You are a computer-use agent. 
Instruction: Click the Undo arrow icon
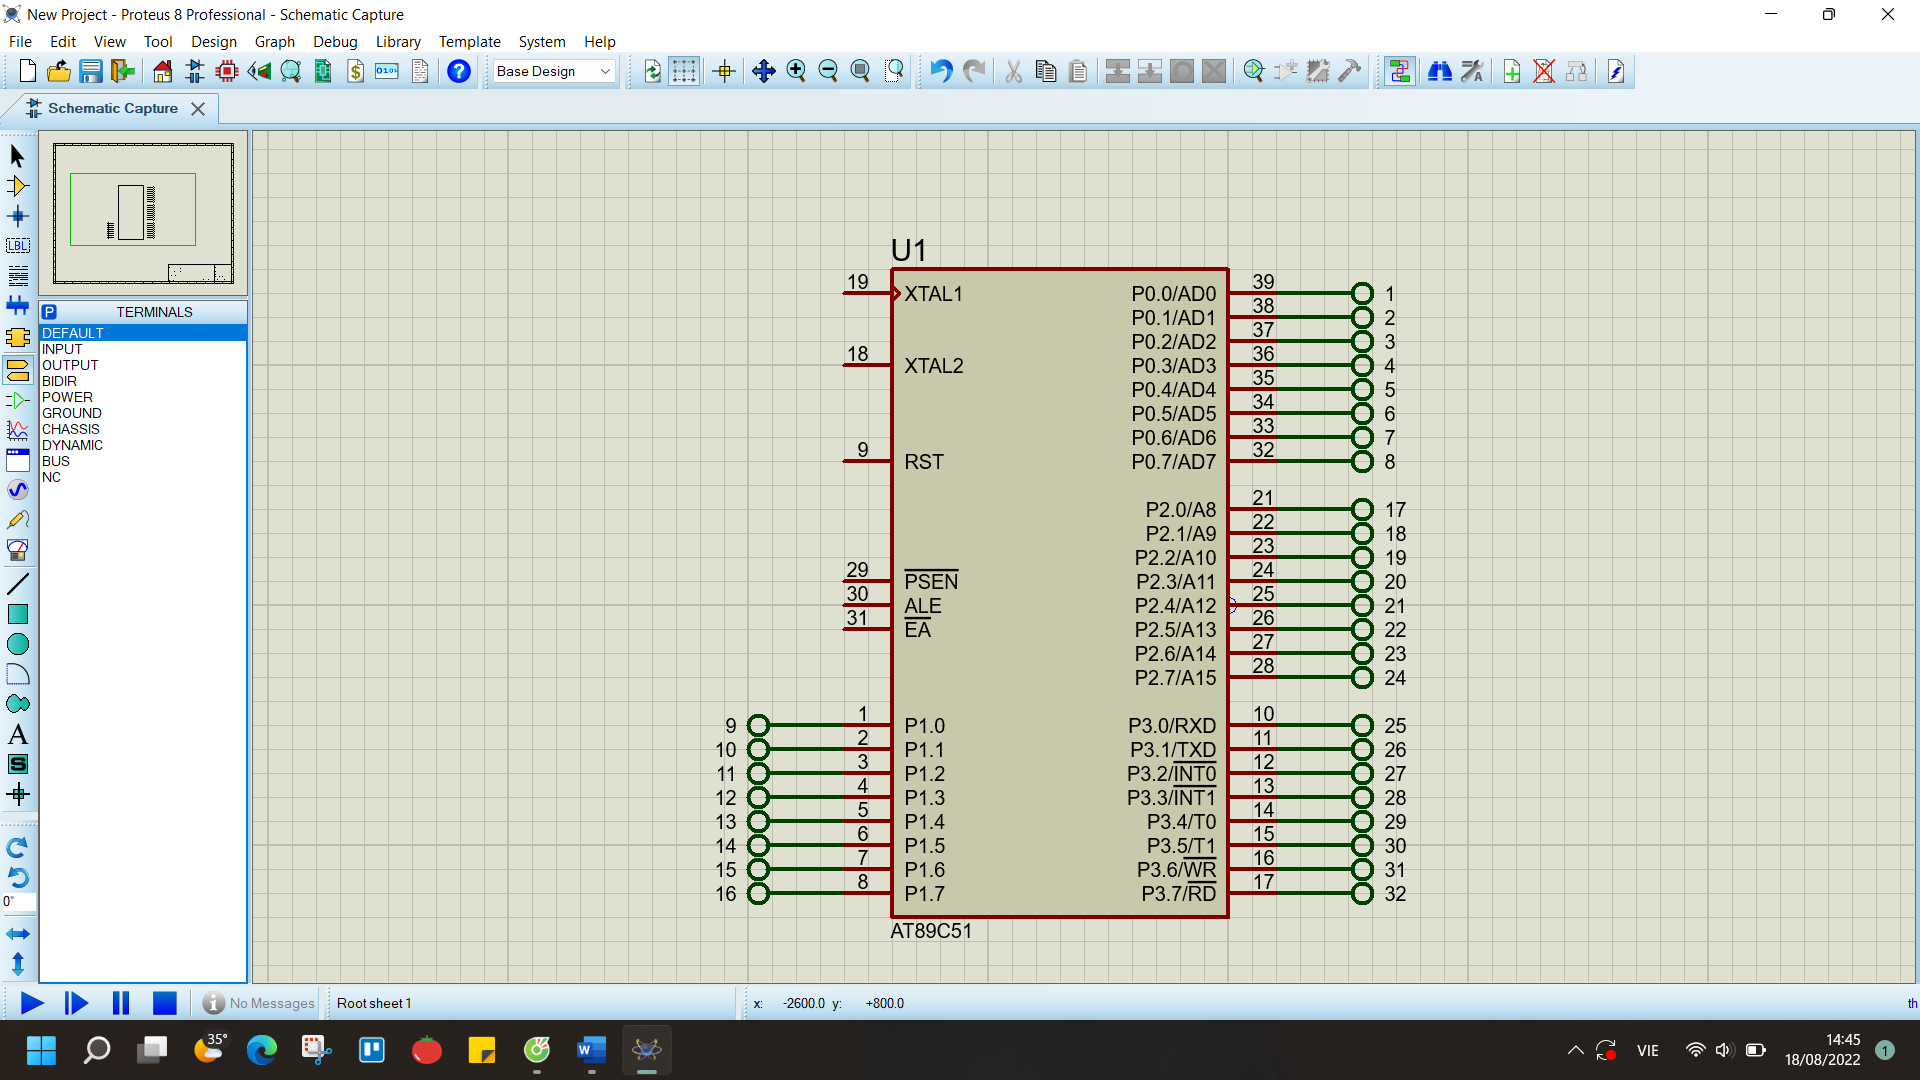[x=940, y=71]
